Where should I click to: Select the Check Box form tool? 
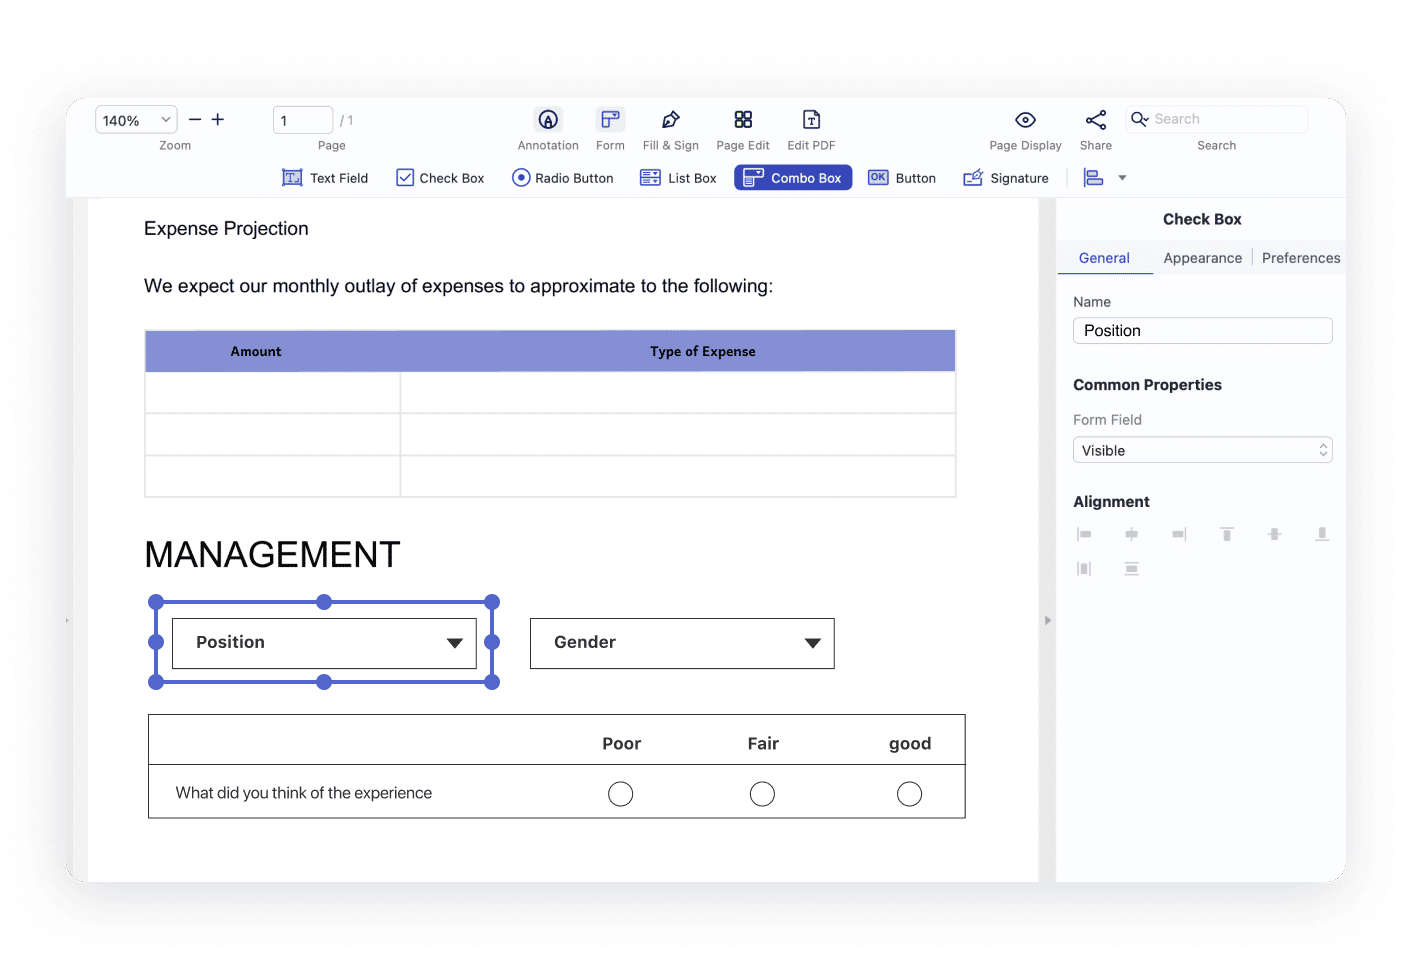click(x=439, y=177)
